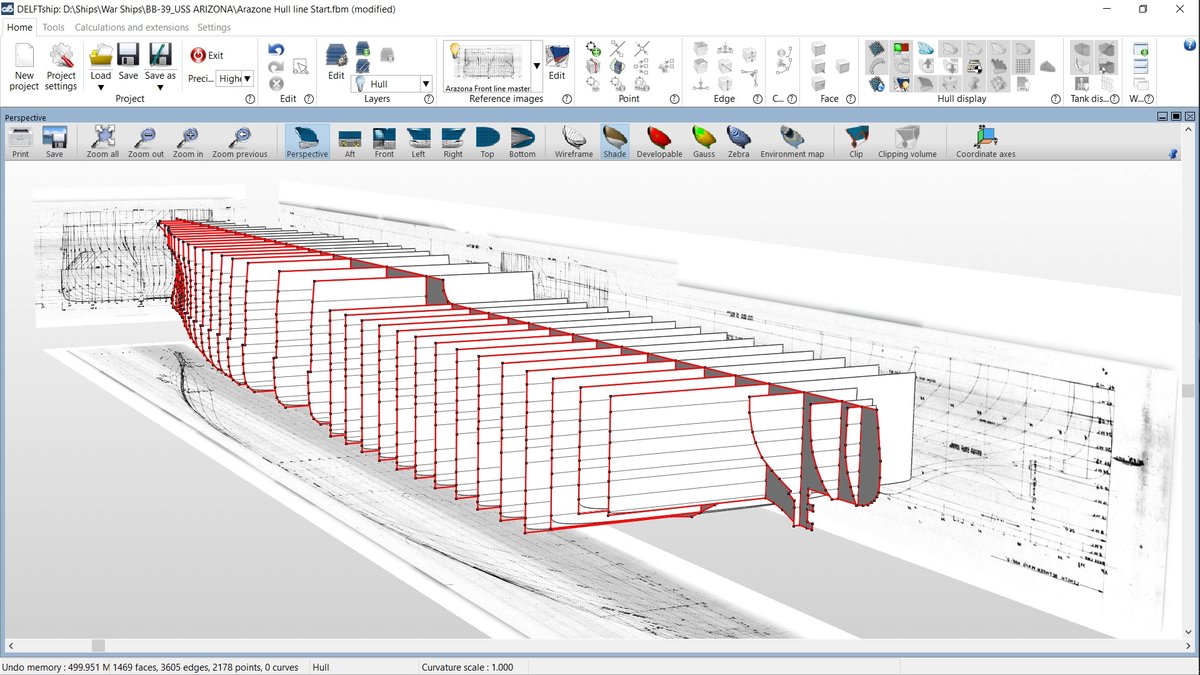This screenshot has height=675, width=1200.
Task: Open the Tools ribbon tab
Action: [x=54, y=28]
